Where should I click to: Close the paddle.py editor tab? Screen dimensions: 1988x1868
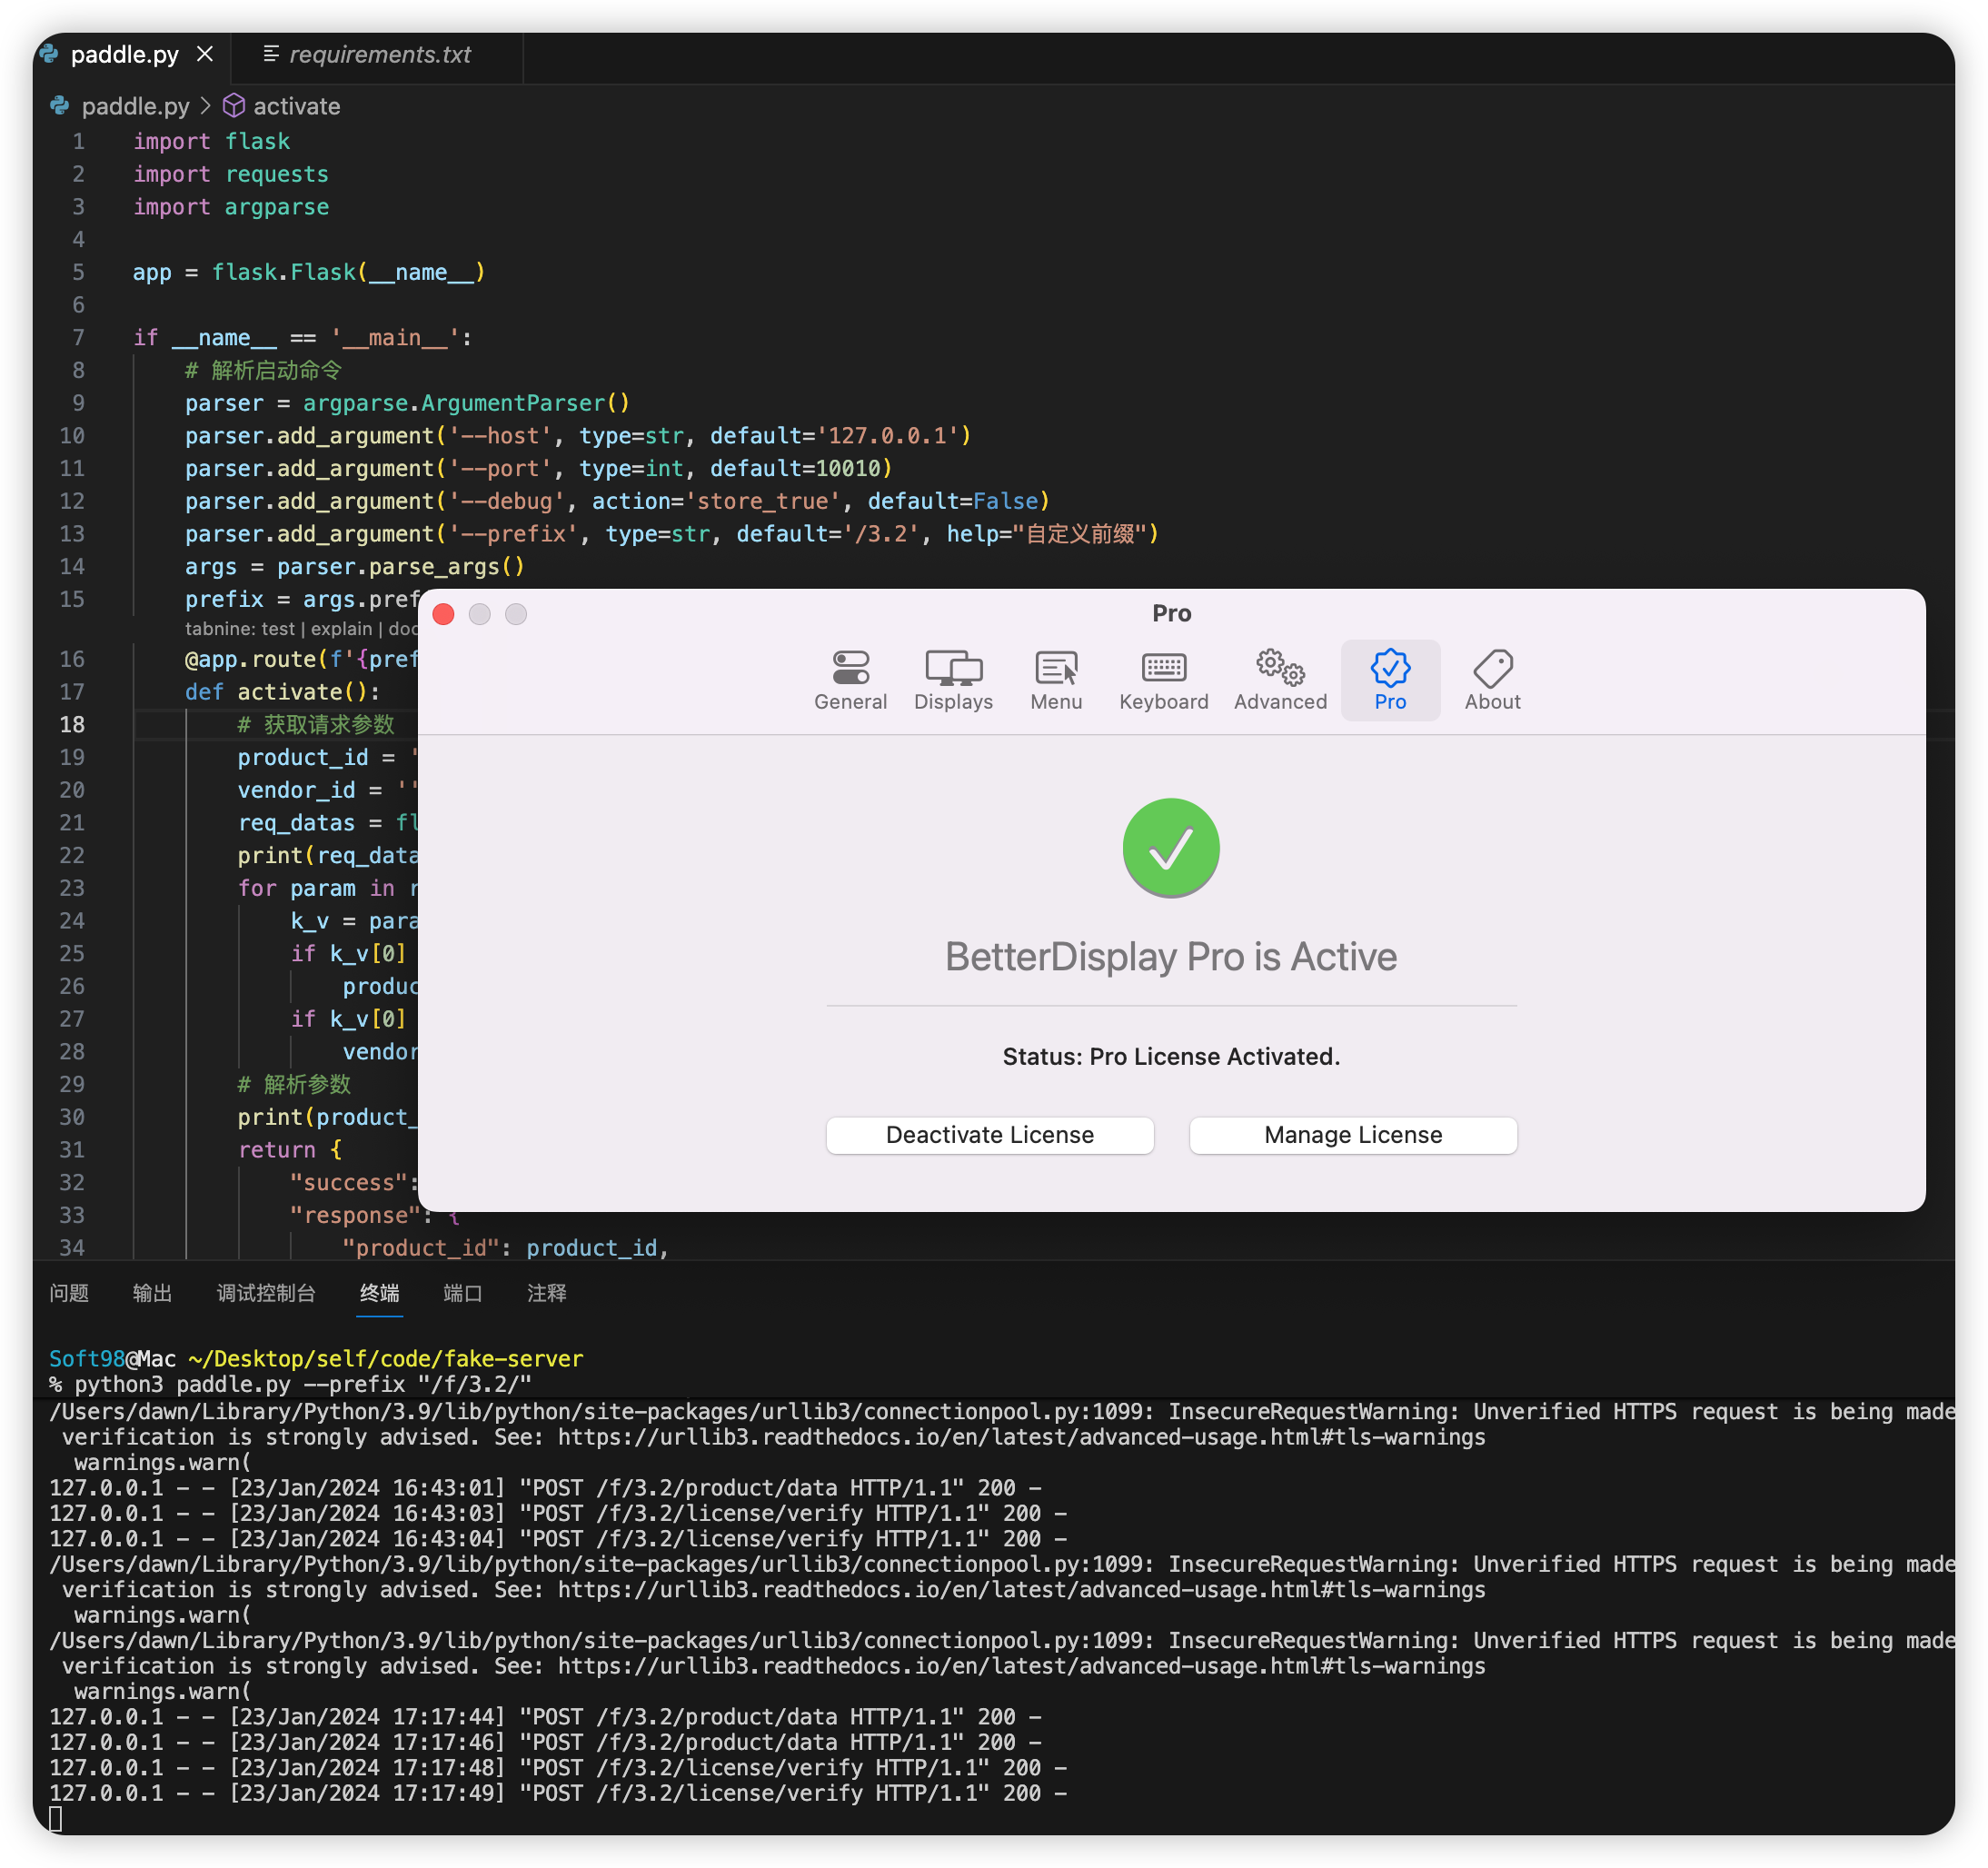click(x=205, y=54)
